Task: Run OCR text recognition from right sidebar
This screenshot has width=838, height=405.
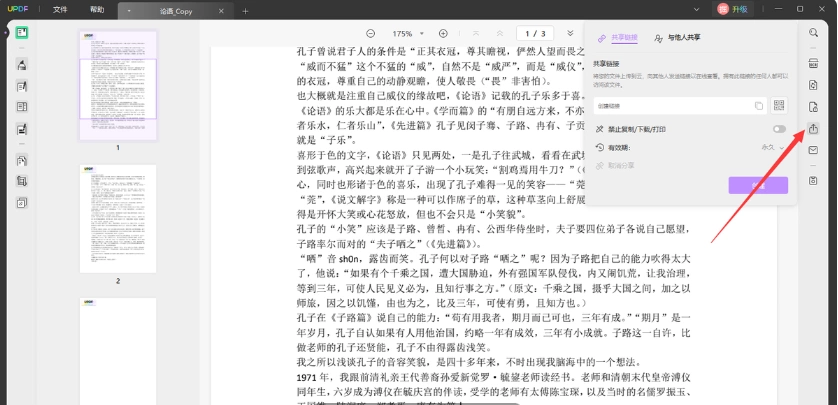Action: tap(813, 64)
